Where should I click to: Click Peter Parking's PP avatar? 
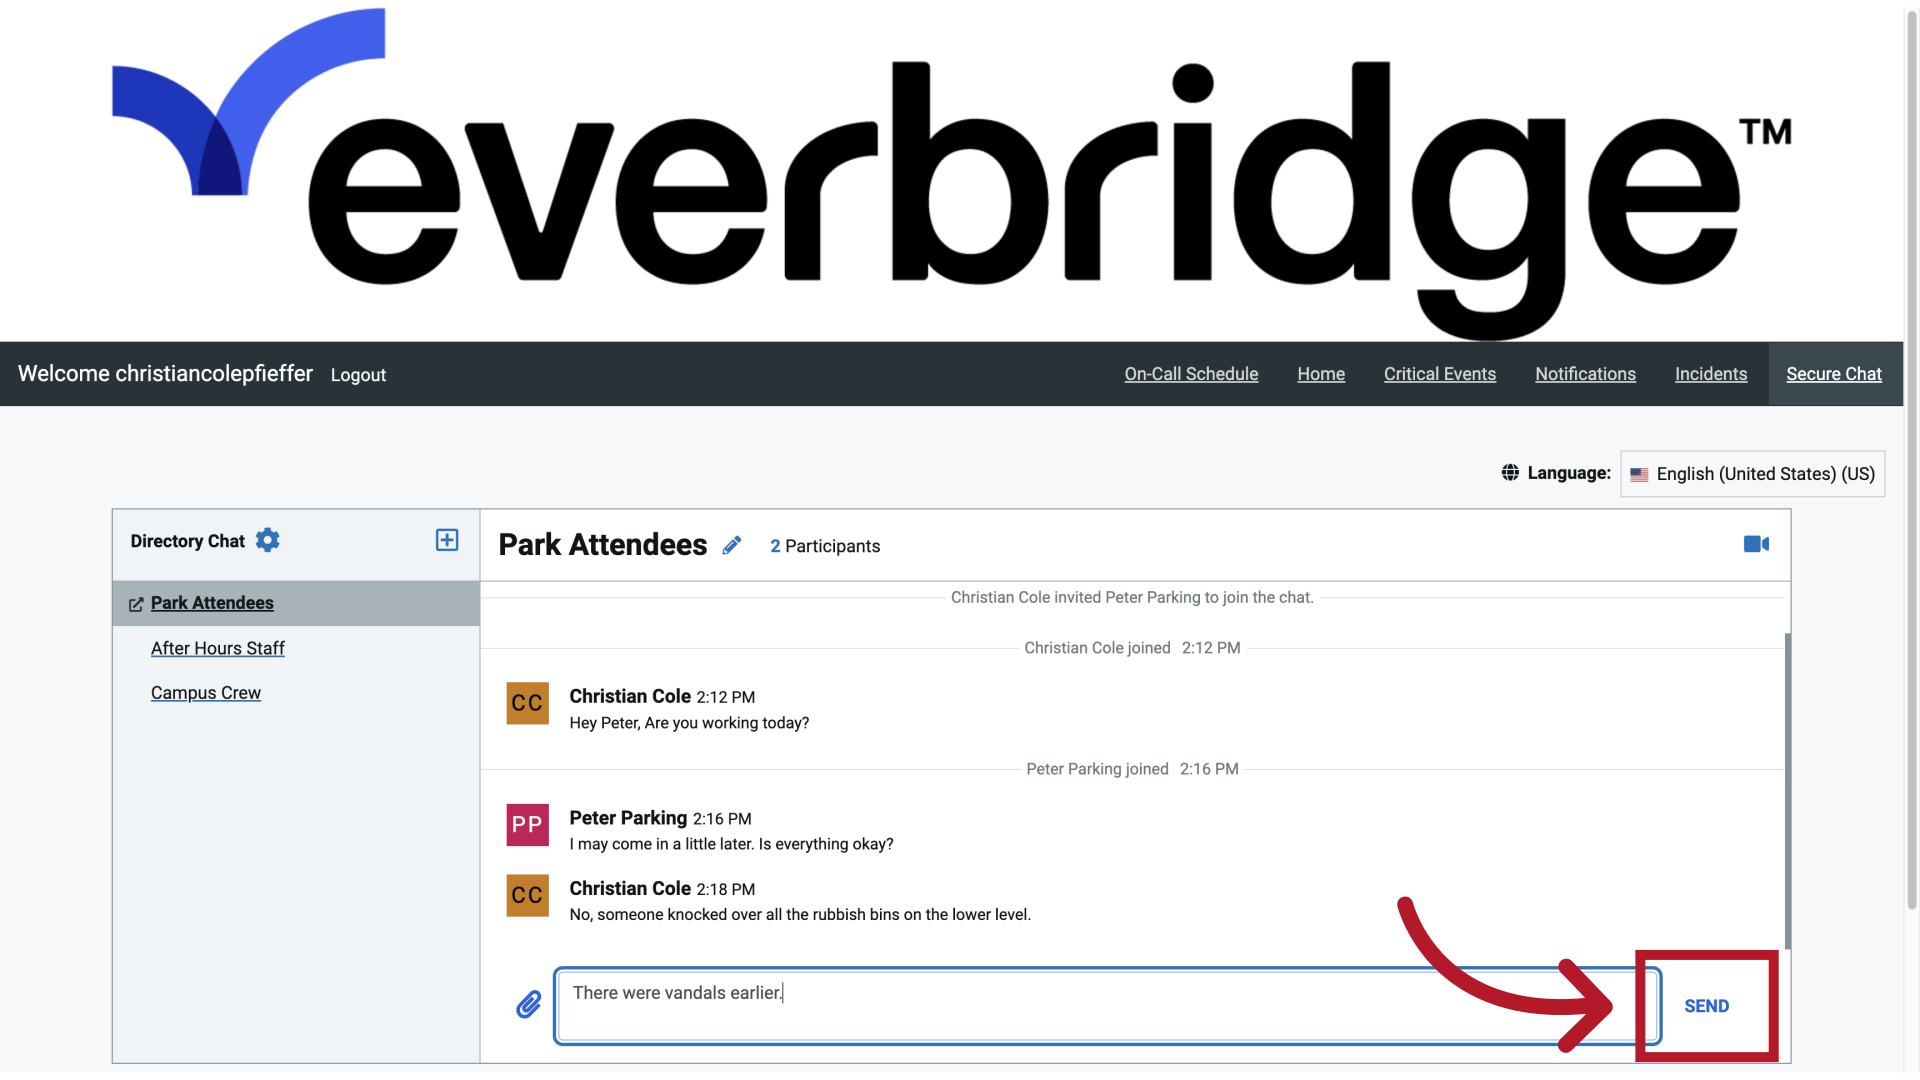click(x=527, y=825)
